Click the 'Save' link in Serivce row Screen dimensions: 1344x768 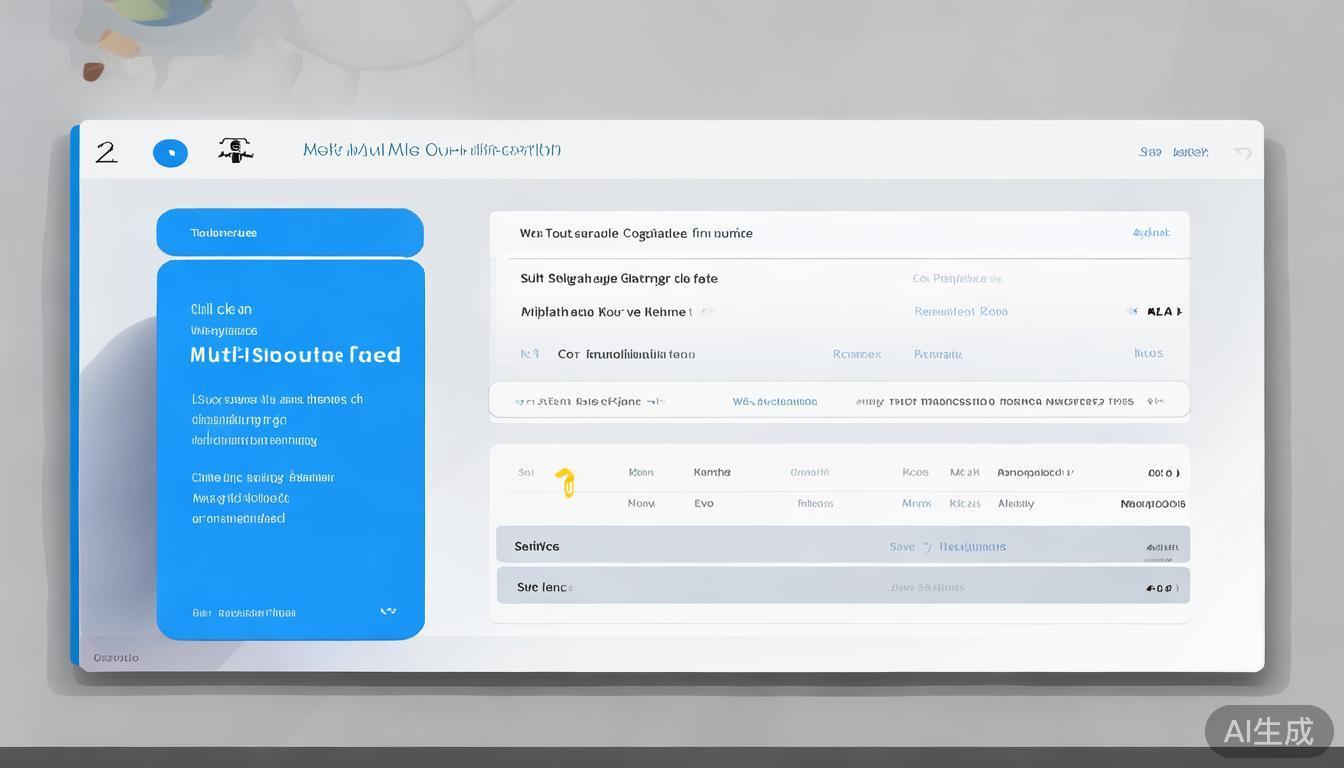click(902, 547)
